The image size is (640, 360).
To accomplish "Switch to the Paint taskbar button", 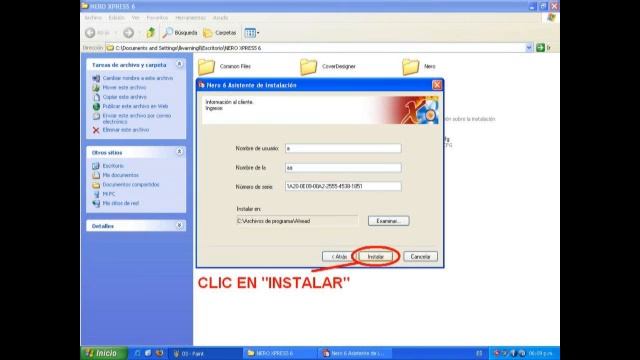I will point(206,353).
